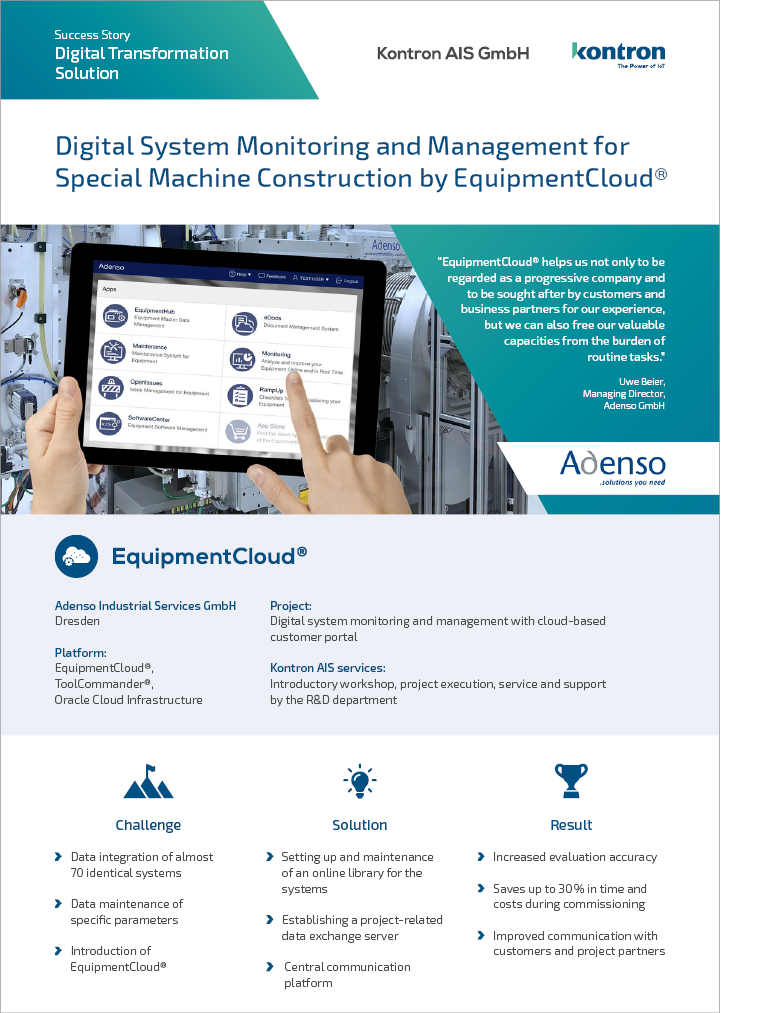Click the Challenge mountain flag icon

coord(148,782)
